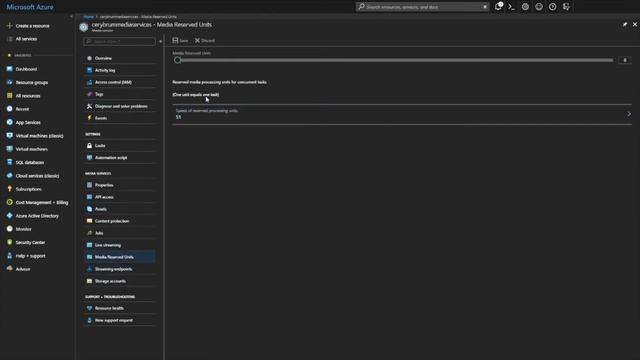Screen dimensions: 640x360
Task: Select Media Reserved Units menu item
Action: [x=119, y=257]
